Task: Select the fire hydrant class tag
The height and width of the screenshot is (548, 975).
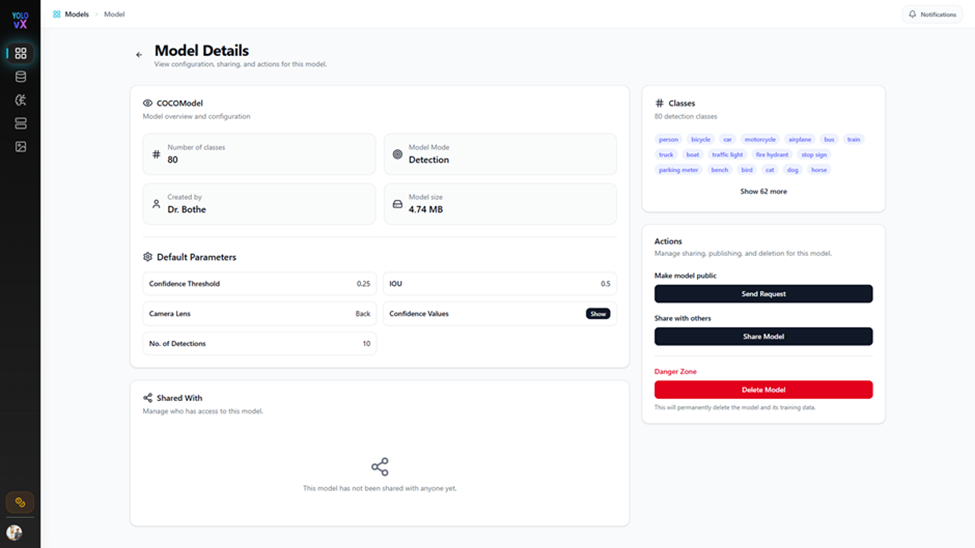Action: [772, 154]
